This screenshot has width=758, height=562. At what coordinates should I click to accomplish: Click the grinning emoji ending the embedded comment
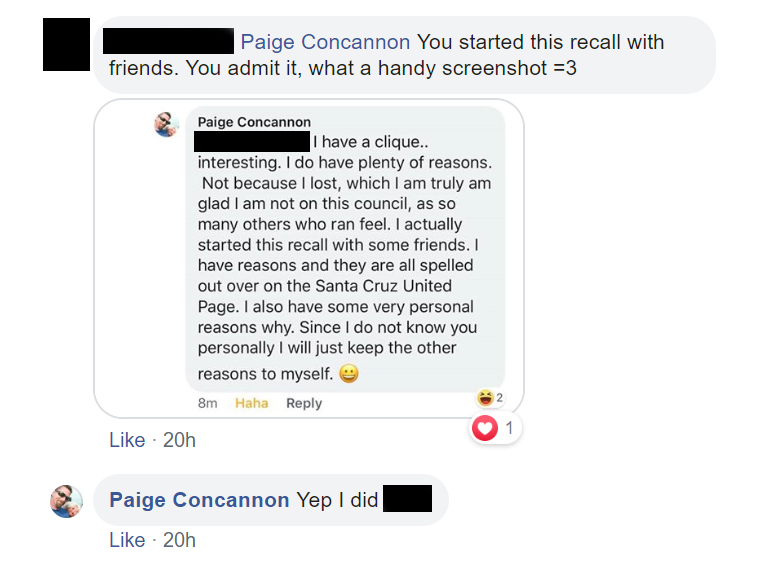[349, 374]
